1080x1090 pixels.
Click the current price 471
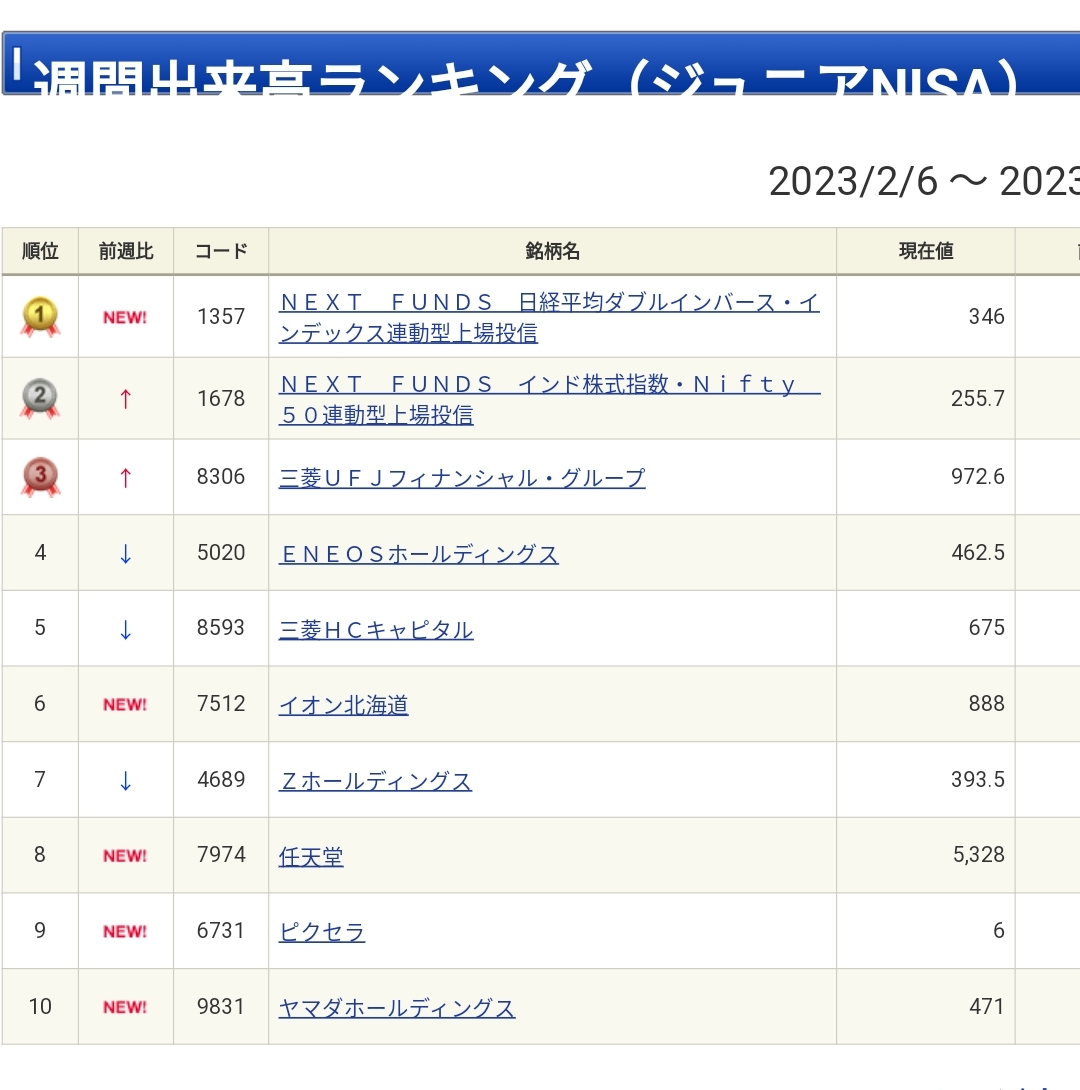tap(987, 1007)
